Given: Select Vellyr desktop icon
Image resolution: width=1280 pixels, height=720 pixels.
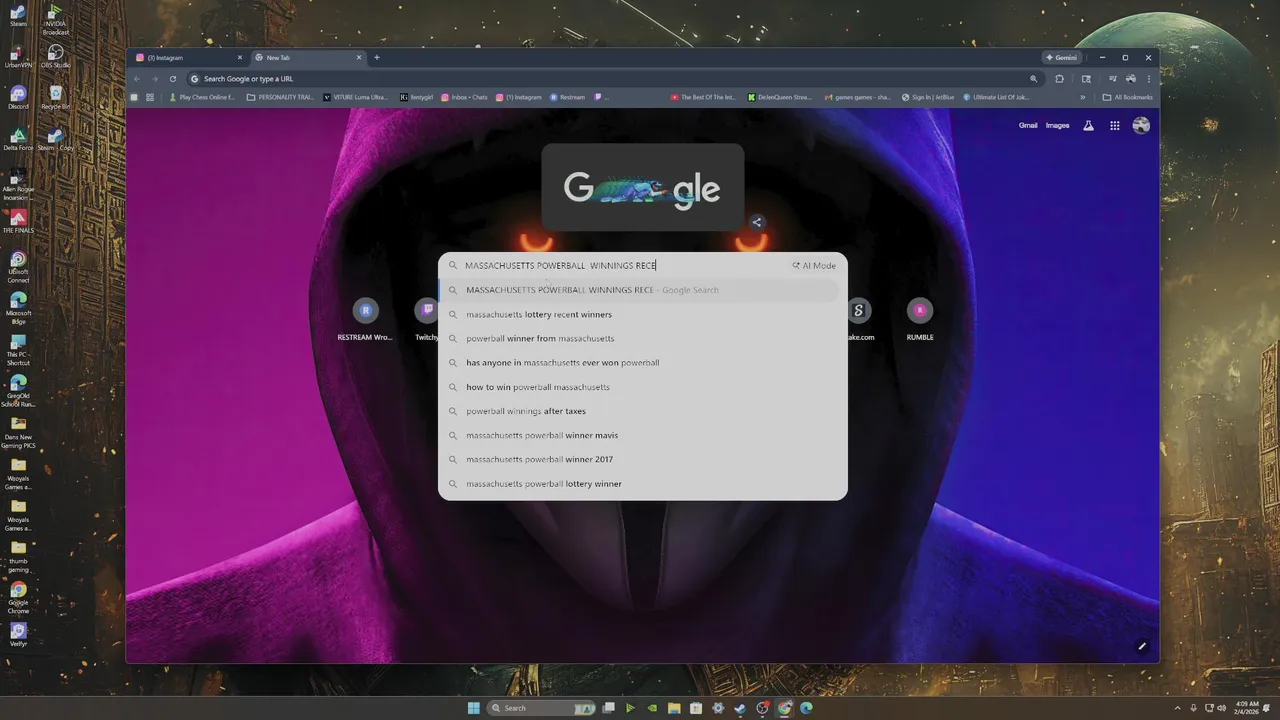Looking at the screenshot, I should (x=18, y=634).
